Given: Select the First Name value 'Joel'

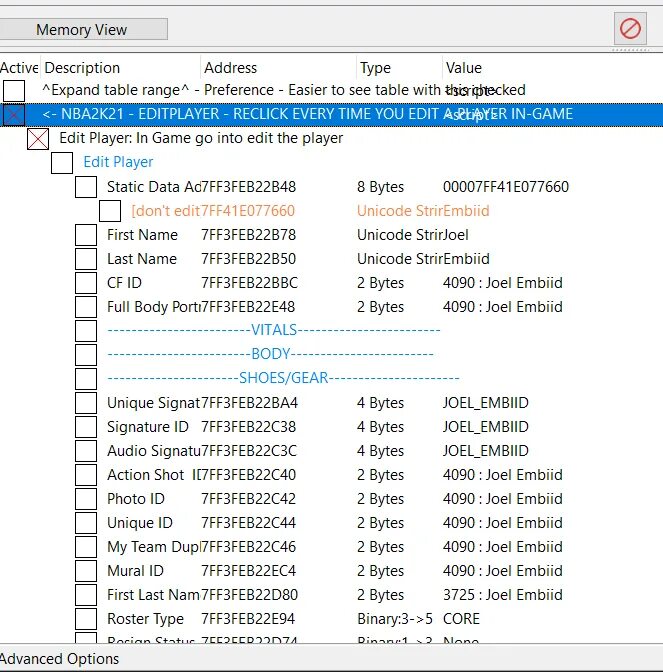Looking at the screenshot, I should [455, 235].
